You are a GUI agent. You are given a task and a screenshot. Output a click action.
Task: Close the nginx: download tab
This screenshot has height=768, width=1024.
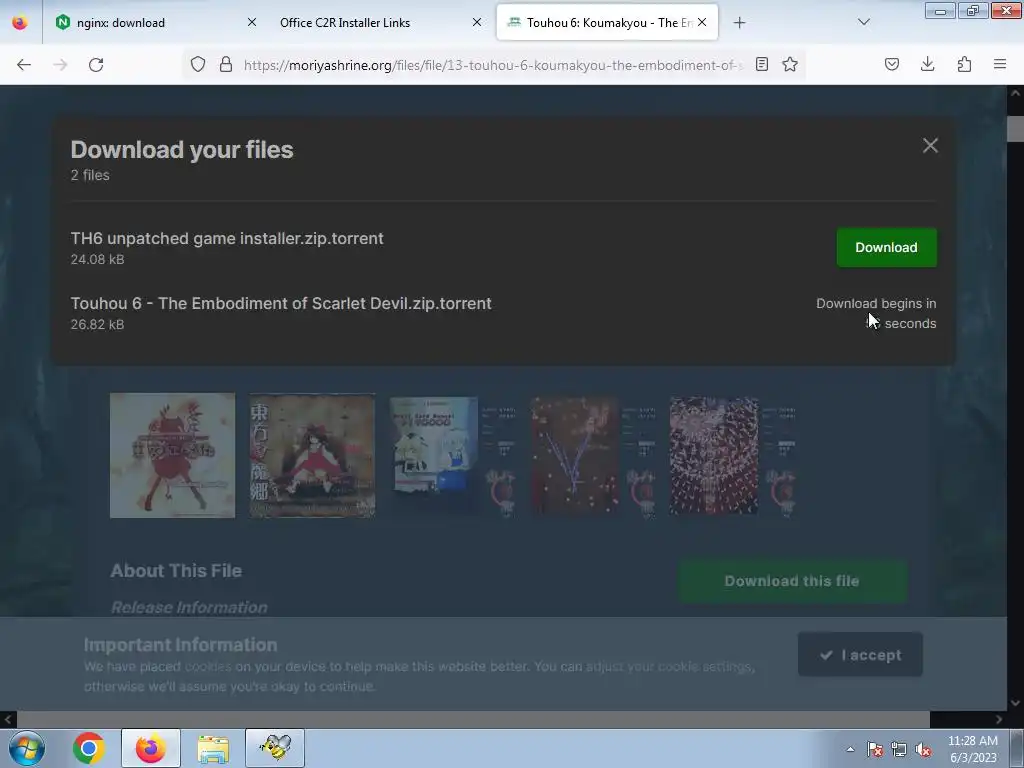pyautogui.click(x=252, y=22)
